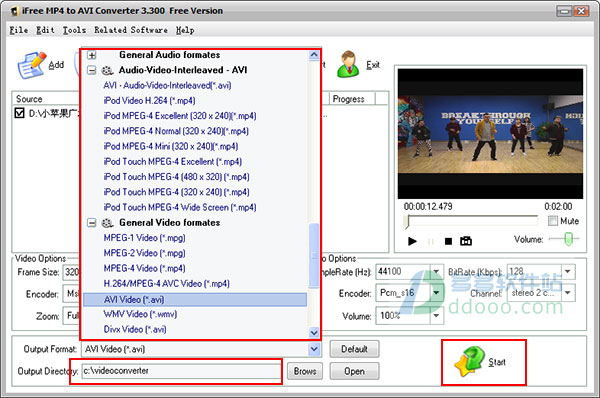Click the Brows button
The height and width of the screenshot is (398, 600).
coord(305,371)
